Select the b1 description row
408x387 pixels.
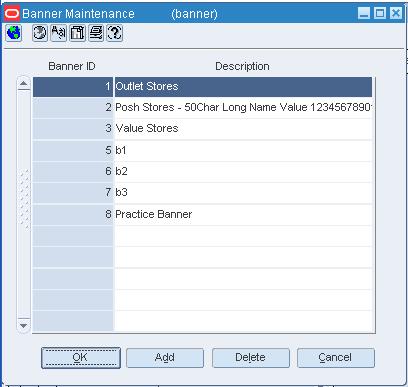(243, 150)
